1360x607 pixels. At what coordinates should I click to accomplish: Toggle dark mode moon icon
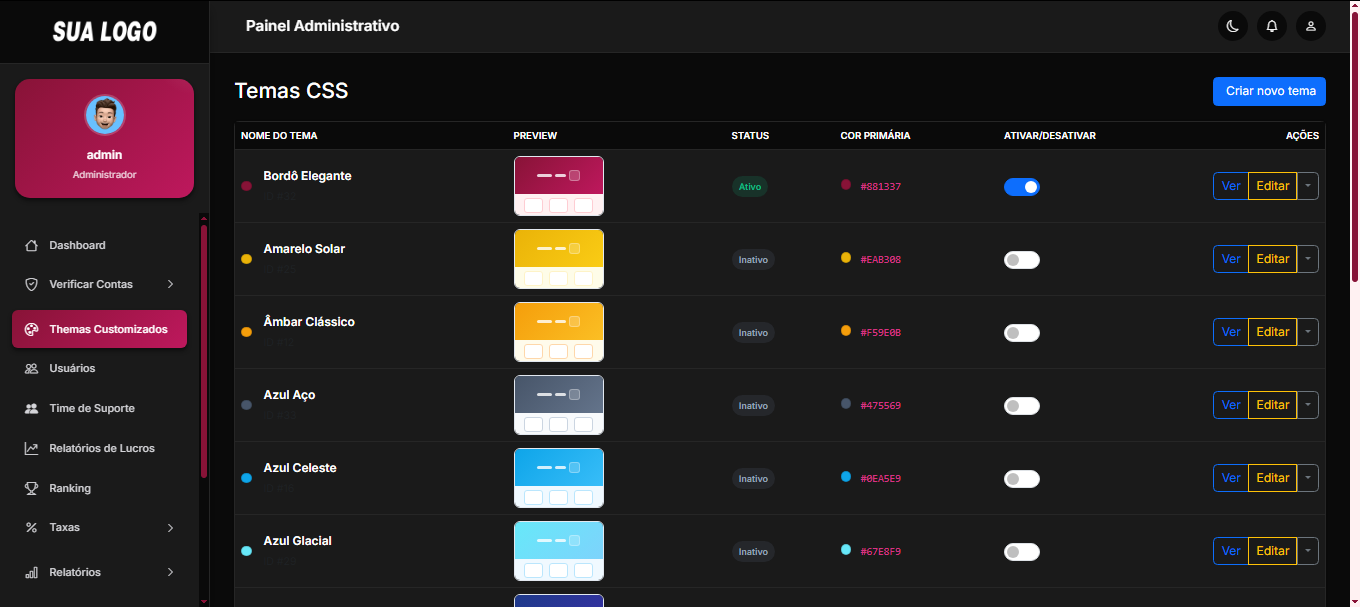point(1233,26)
